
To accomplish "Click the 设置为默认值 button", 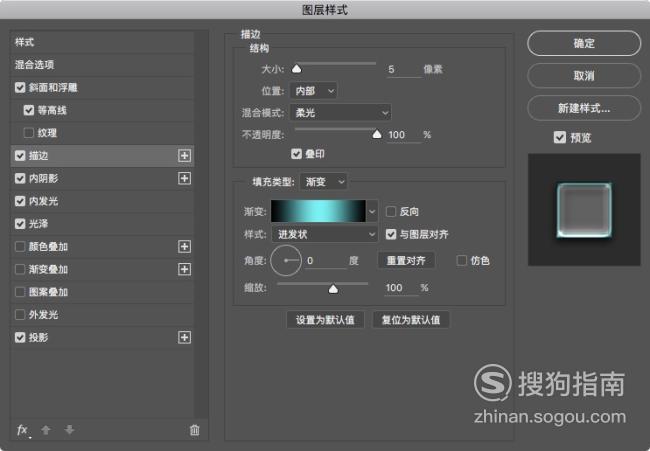I will click(325, 320).
